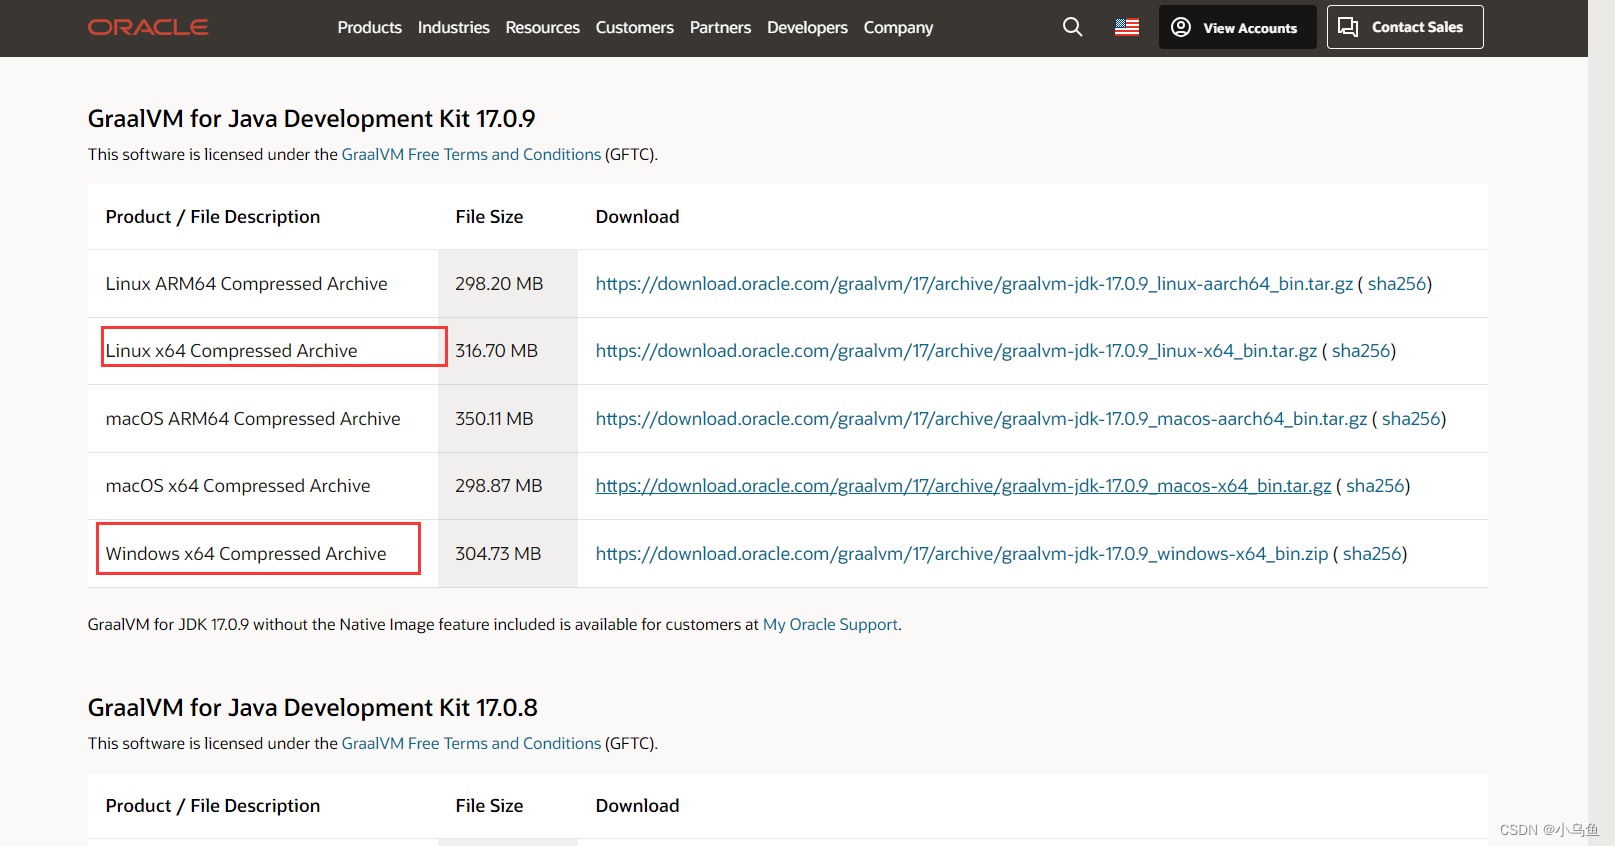Download linux-x64 tar.gz archive link

[956, 351]
